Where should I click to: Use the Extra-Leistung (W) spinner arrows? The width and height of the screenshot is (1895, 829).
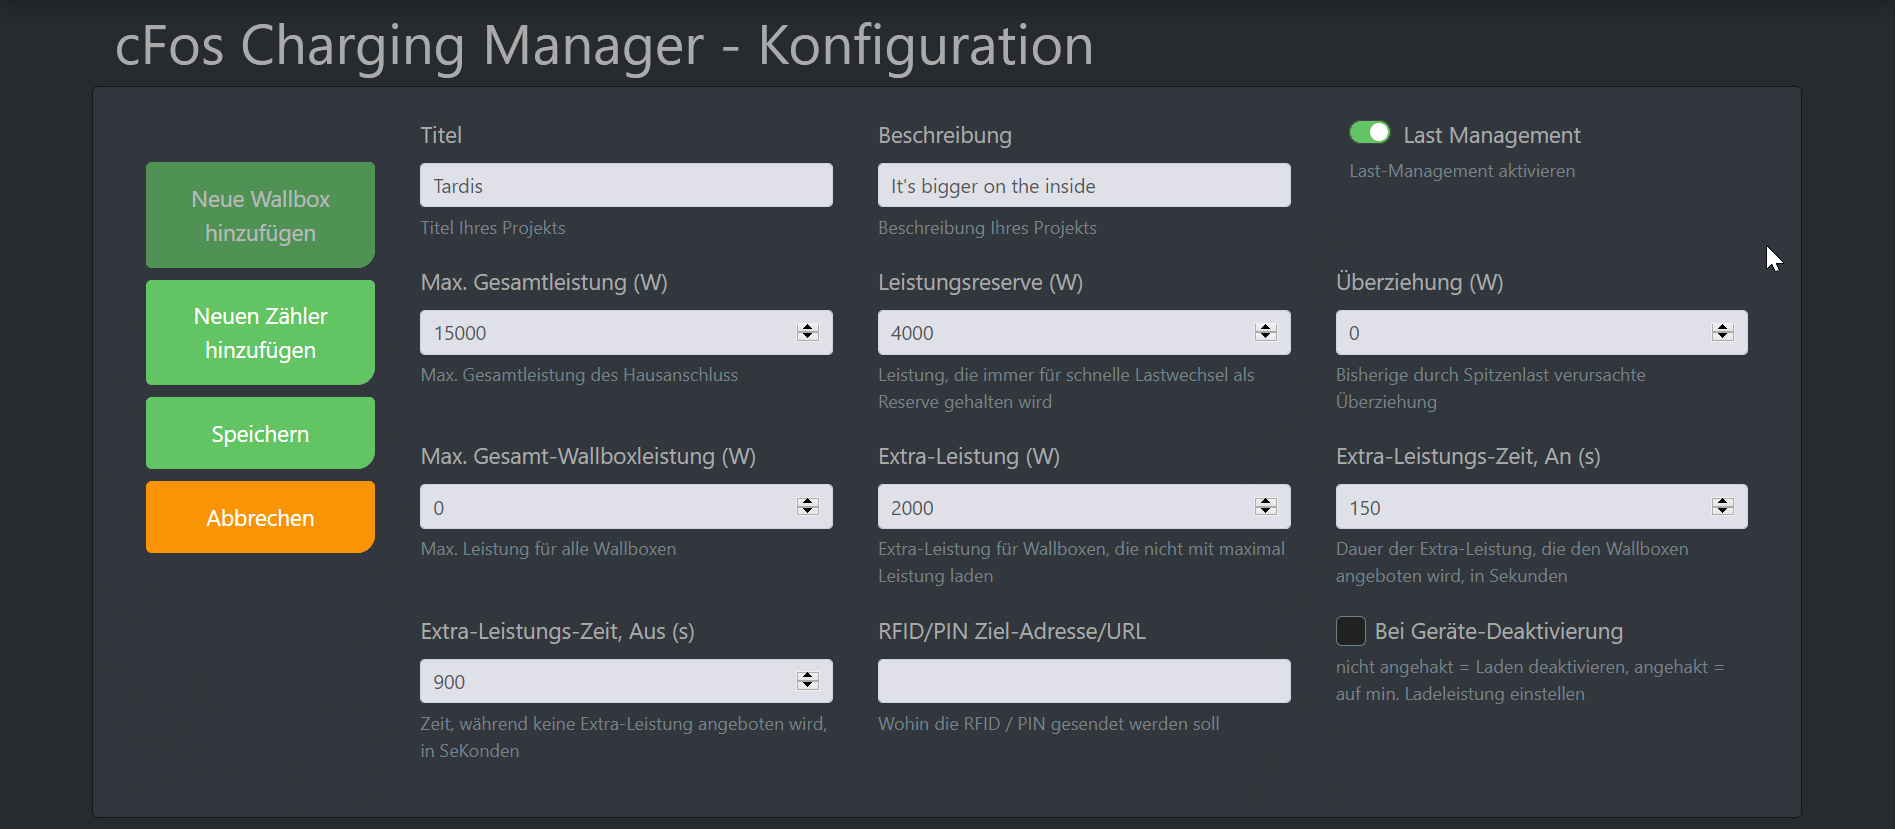pyautogui.click(x=1266, y=507)
